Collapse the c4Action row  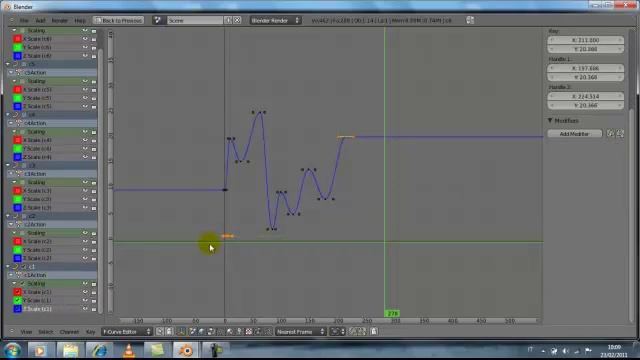pyautogui.click(x=11, y=123)
